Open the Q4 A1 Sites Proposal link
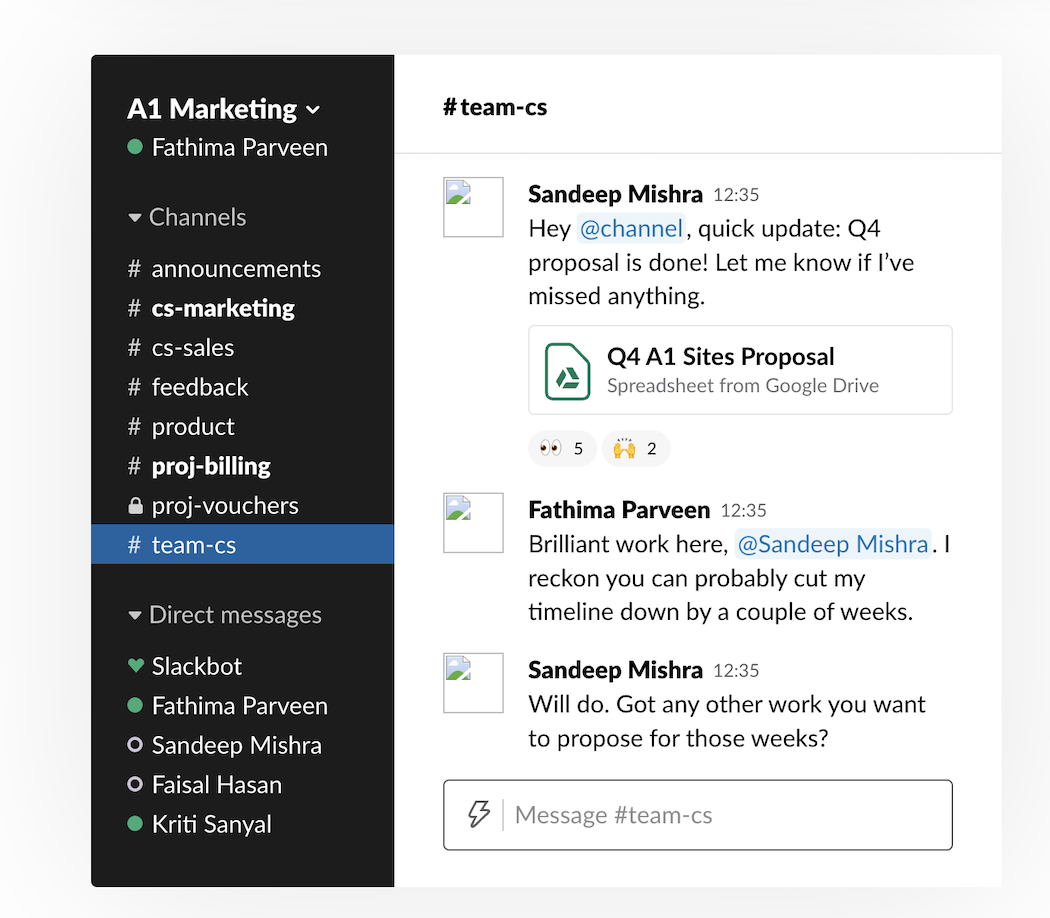 [718, 356]
